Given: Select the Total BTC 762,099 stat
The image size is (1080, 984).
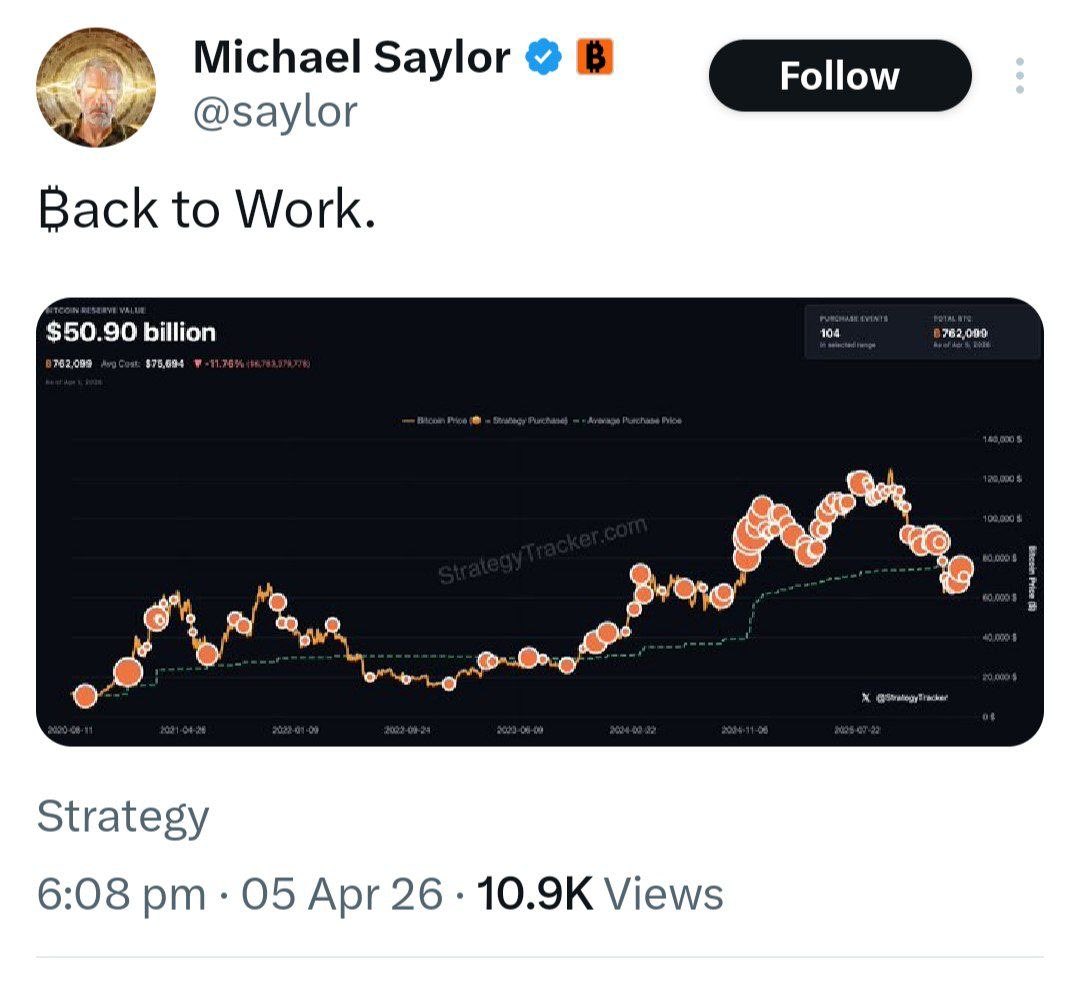Looking at the screenshot, I should (x=960, y=332).
